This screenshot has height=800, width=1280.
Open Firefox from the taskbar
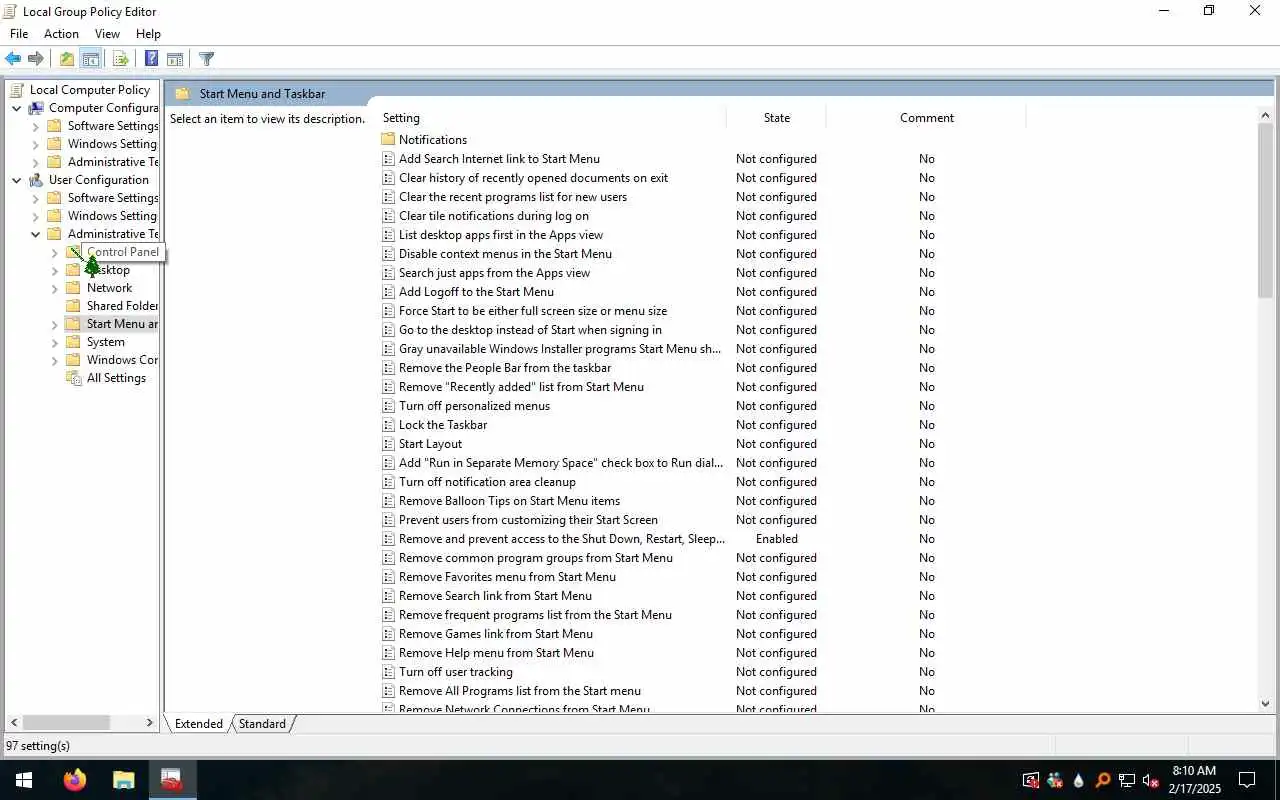(x=75, y=780)
